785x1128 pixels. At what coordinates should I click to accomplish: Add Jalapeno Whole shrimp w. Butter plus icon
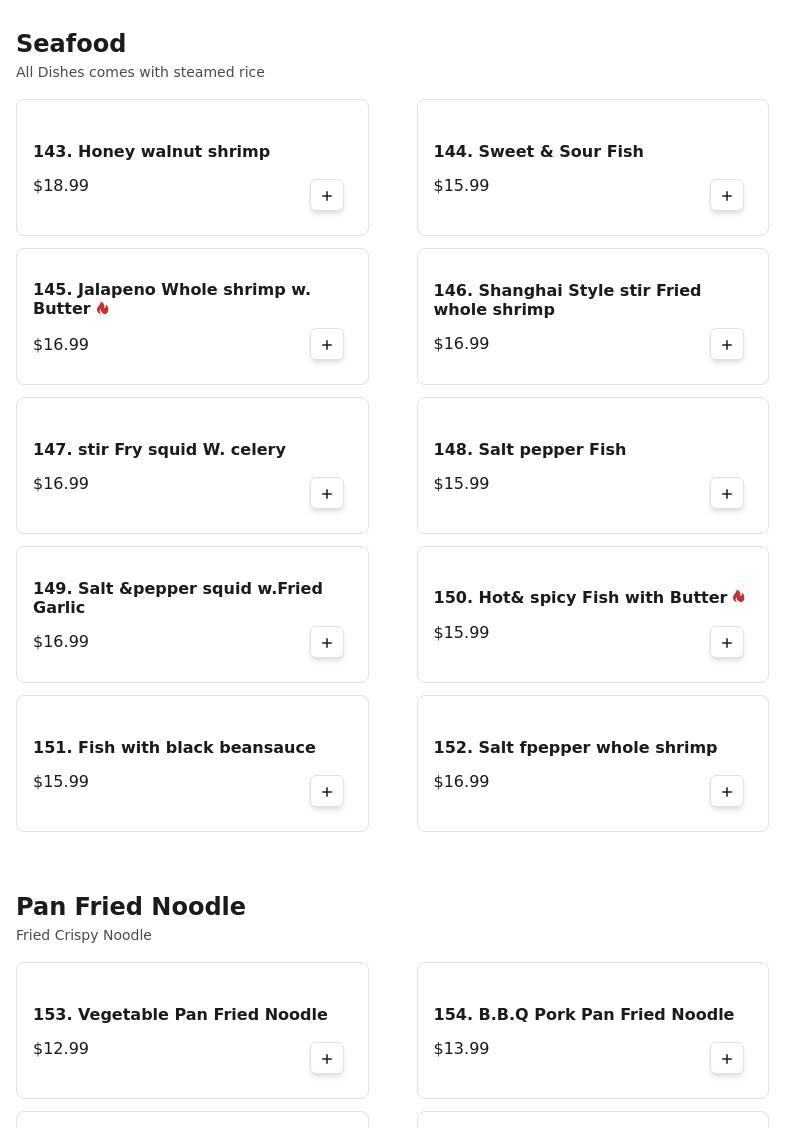327,345
